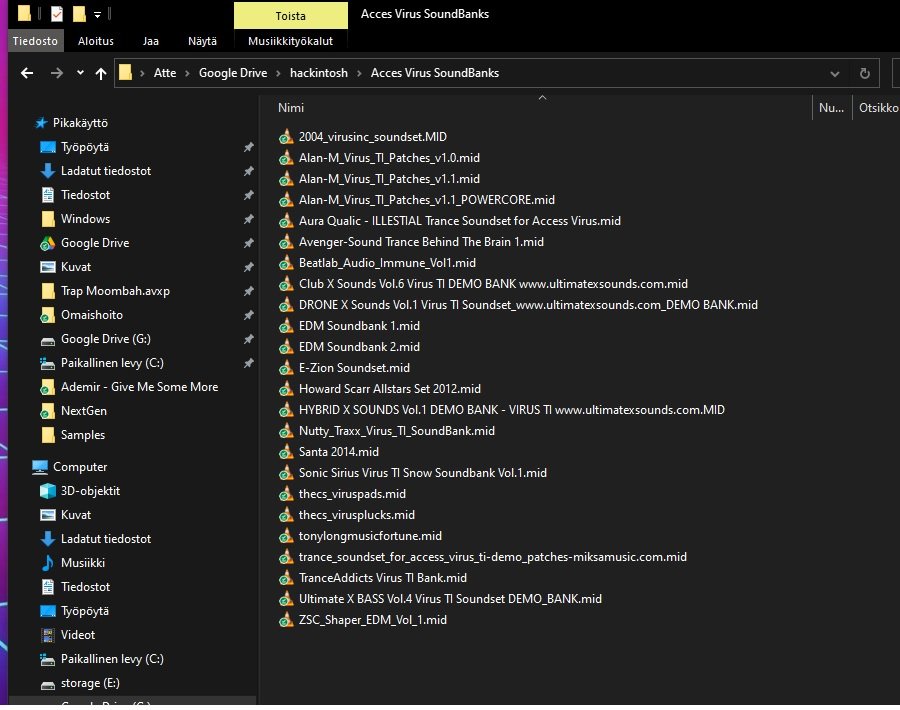Sort by the Nimi column header

[291, 107]
